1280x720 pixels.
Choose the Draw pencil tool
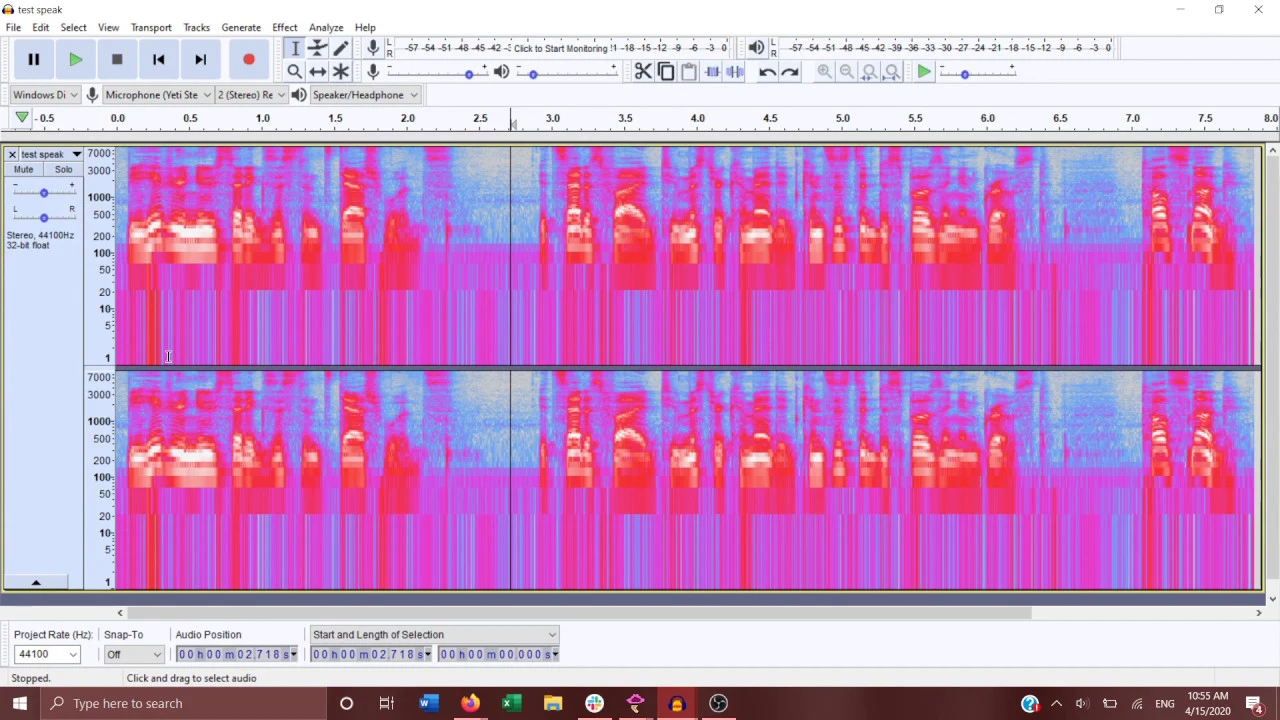pyautogui.click(x=341, y=48)
